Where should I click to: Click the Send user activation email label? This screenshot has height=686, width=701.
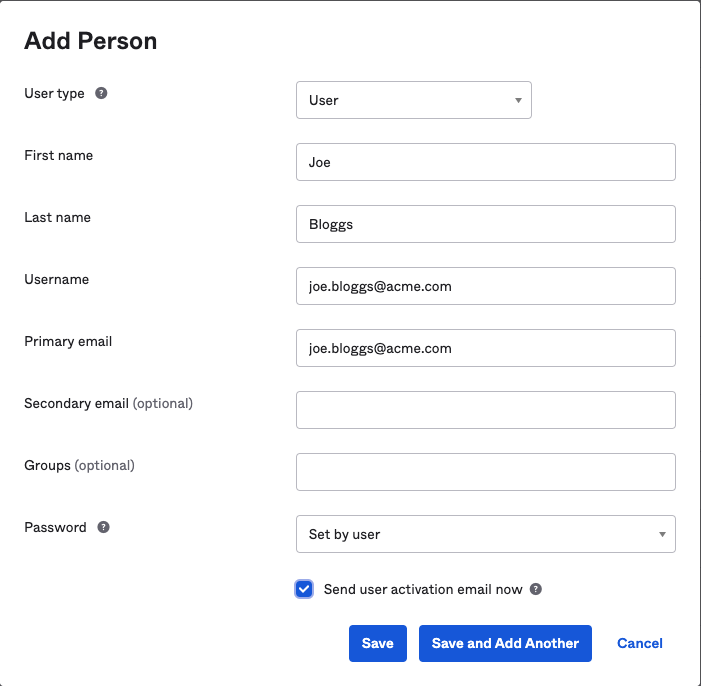[x=423, y=590]
